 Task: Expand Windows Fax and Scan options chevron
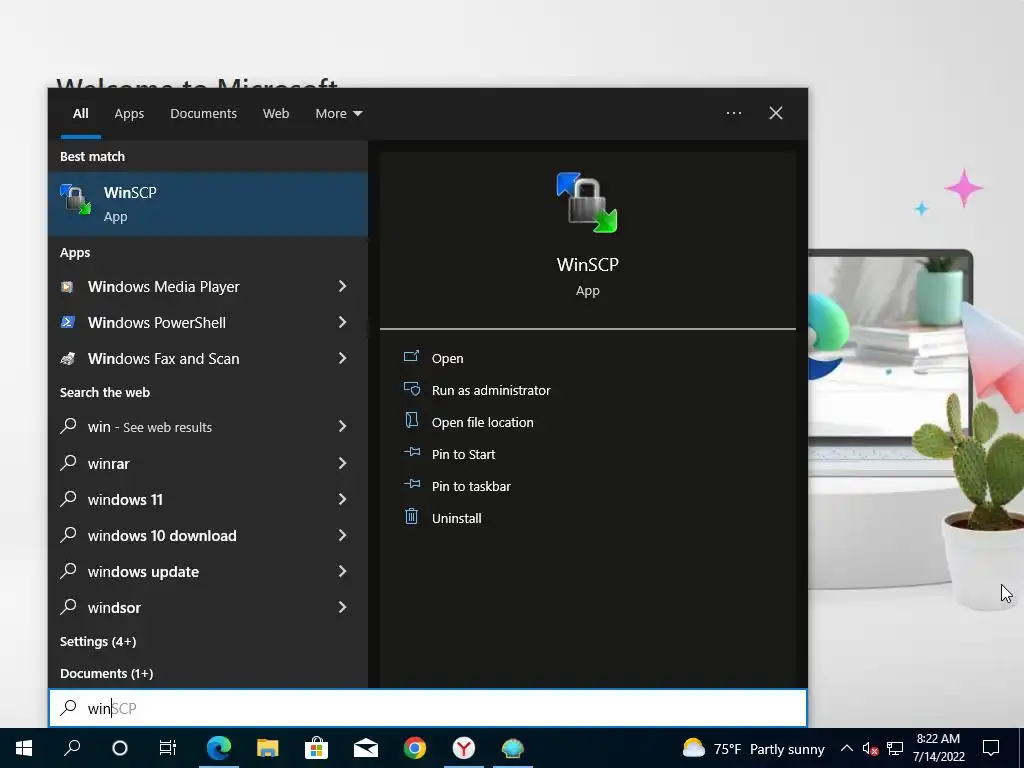tap(342, 358)
